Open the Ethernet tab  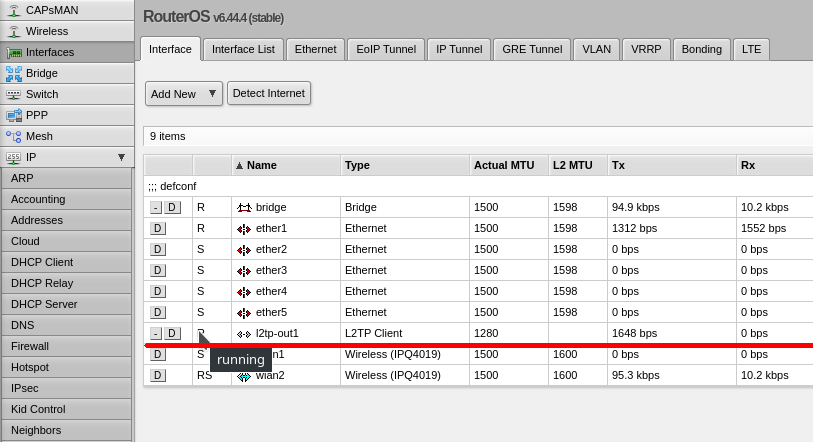(315, 49)
